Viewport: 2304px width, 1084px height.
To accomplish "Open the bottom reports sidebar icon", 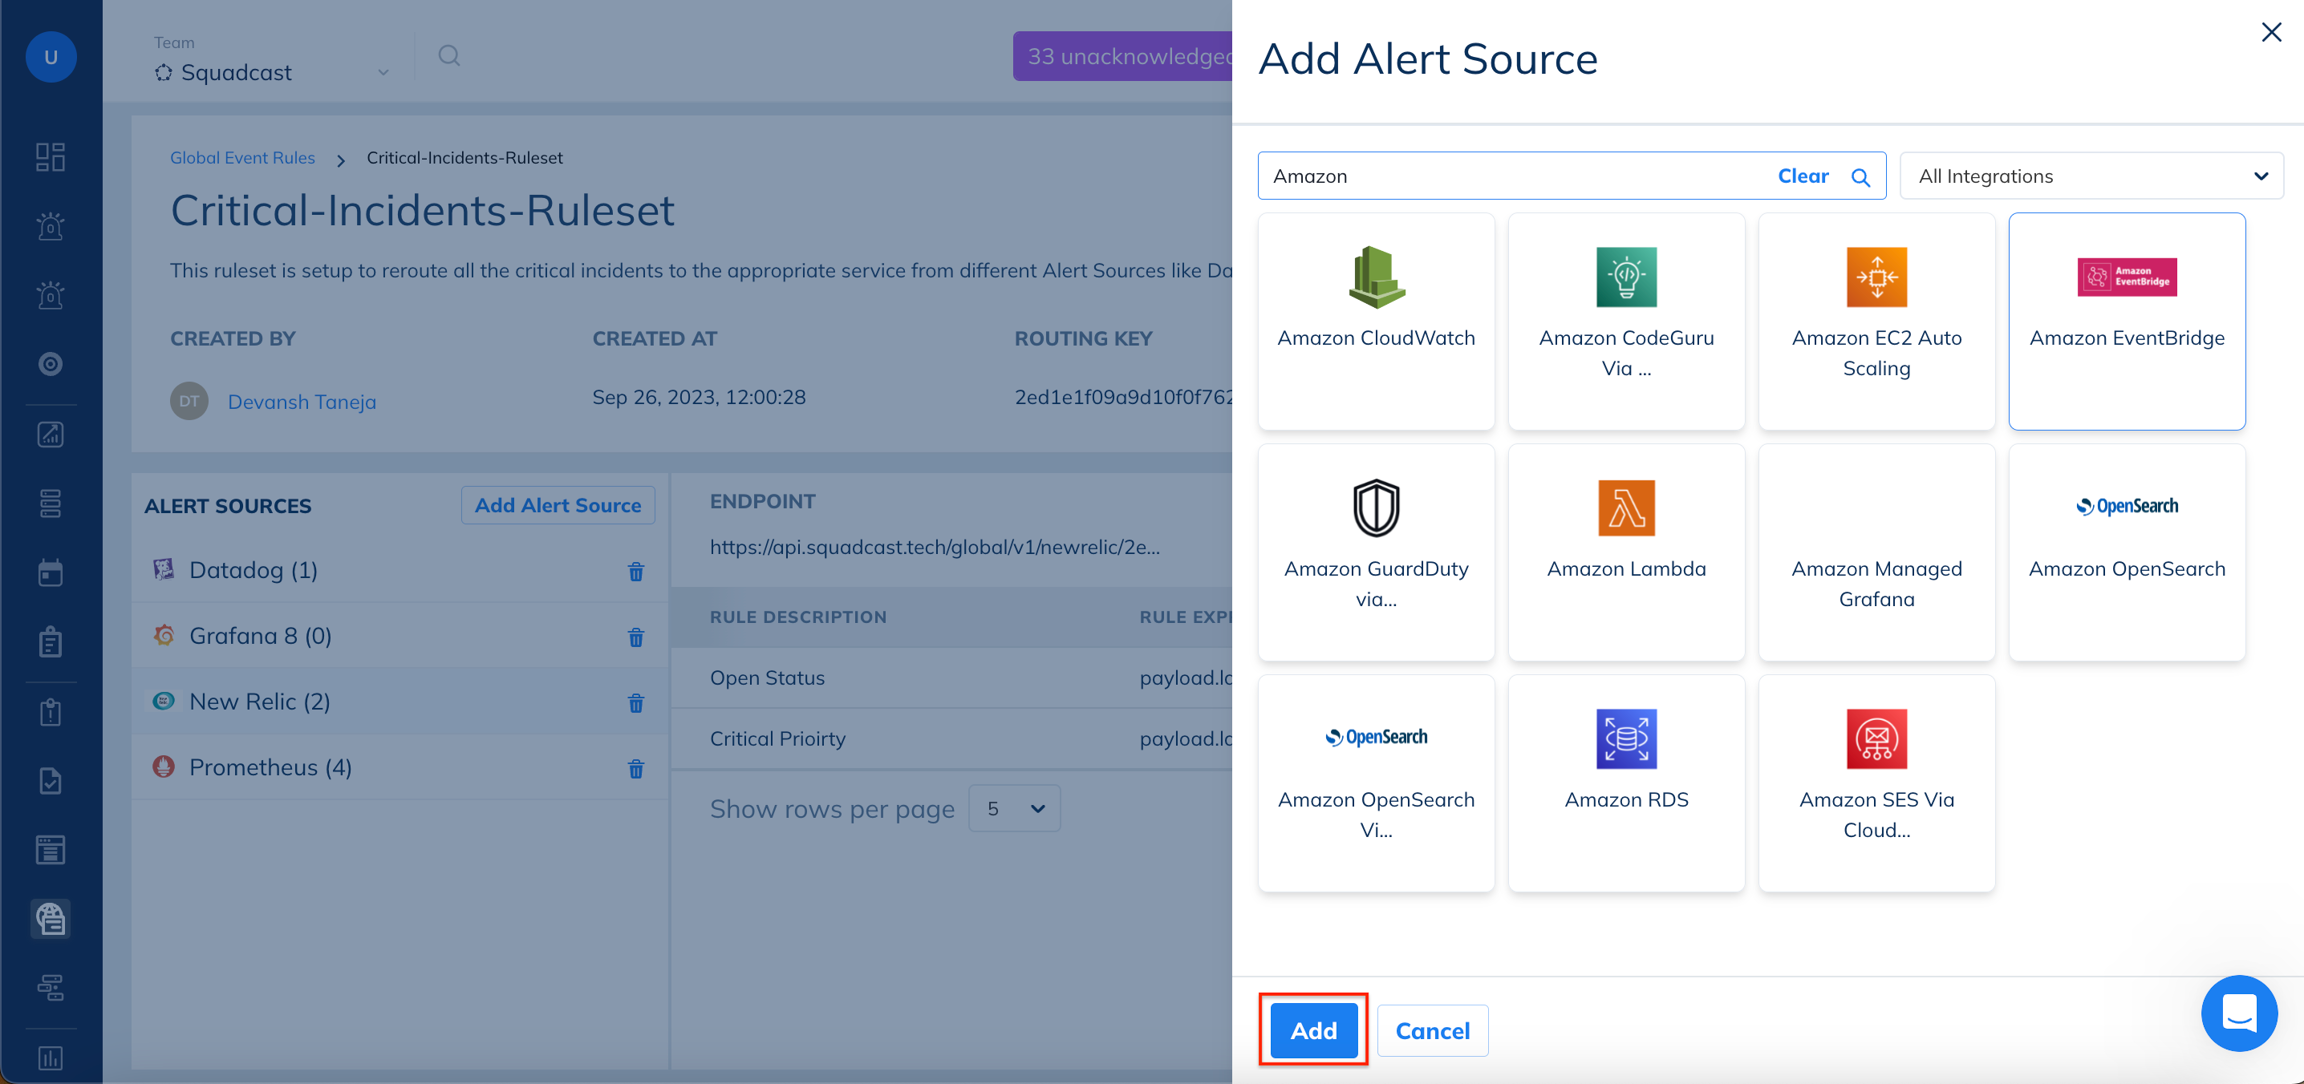I will tap(51, 1058).
